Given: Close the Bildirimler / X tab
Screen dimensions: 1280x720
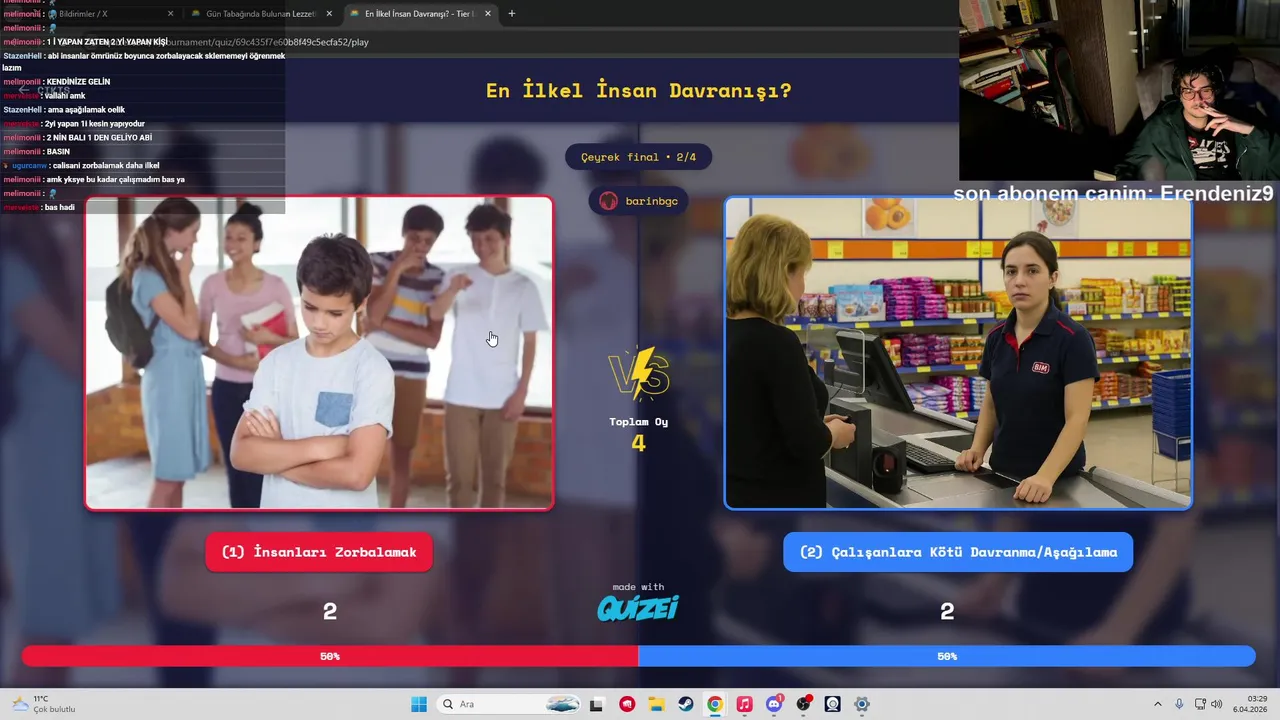Looking at the screenshot, I should [170, 14].
